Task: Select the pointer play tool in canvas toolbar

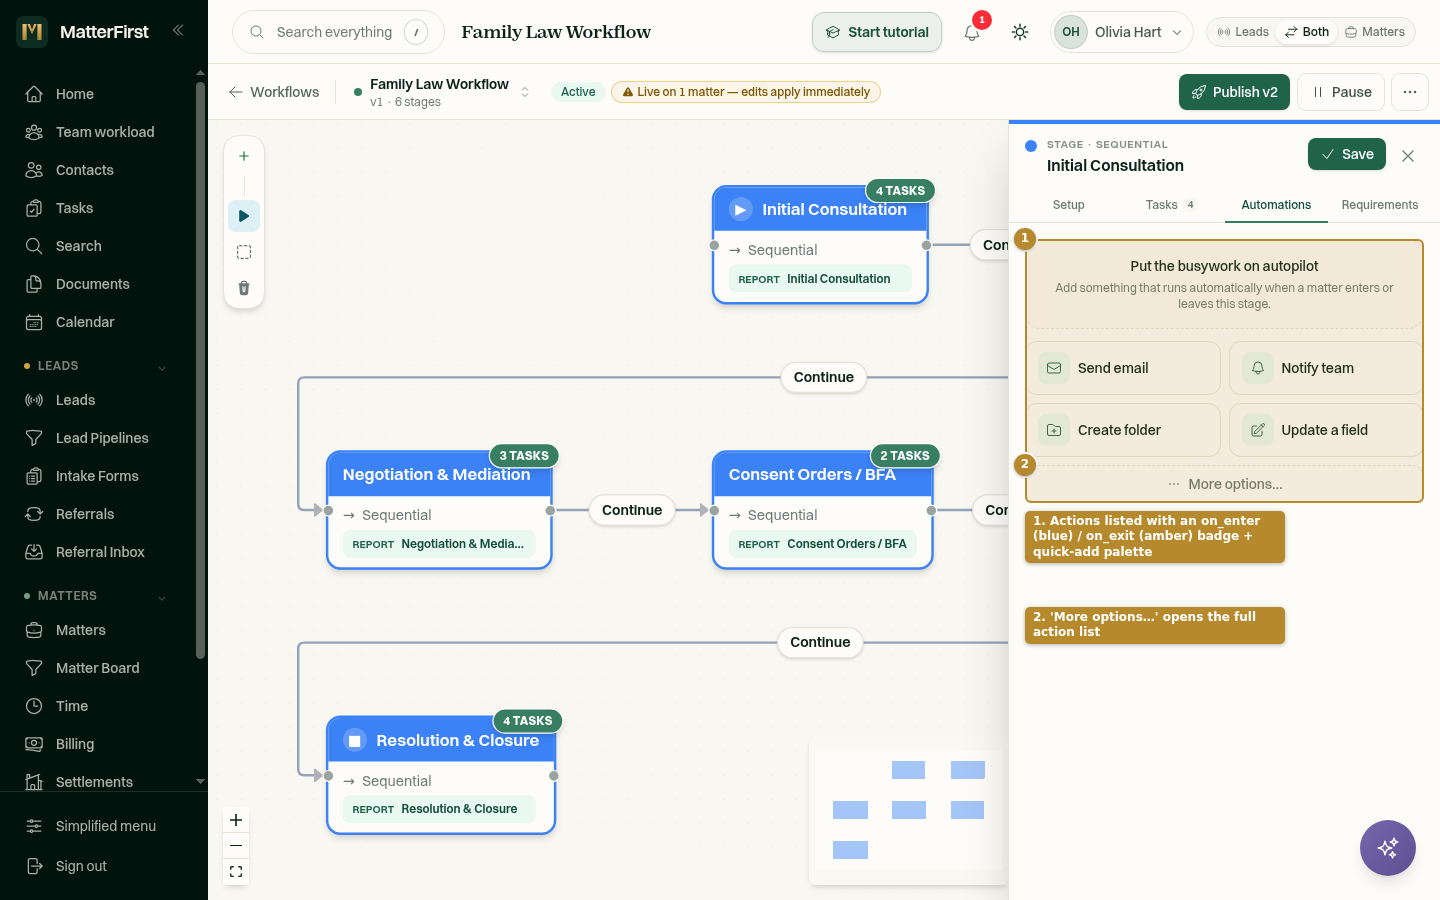Action: pos(244,216)
